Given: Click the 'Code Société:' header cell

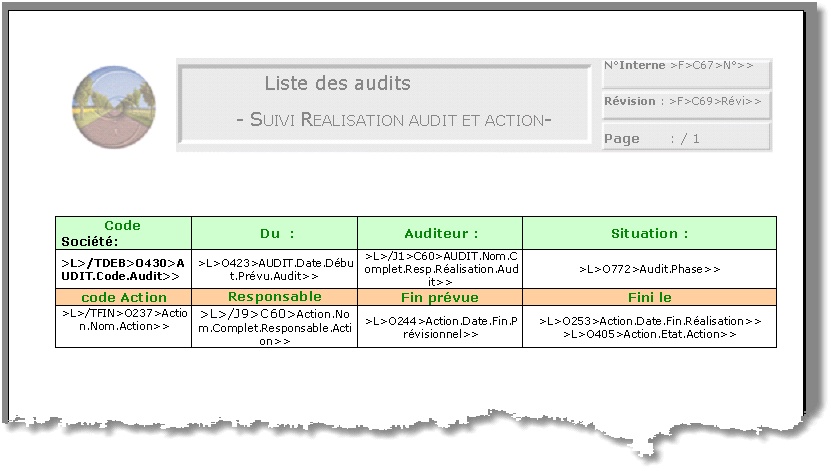Looking at the screenshot, I should pos(123,233).
